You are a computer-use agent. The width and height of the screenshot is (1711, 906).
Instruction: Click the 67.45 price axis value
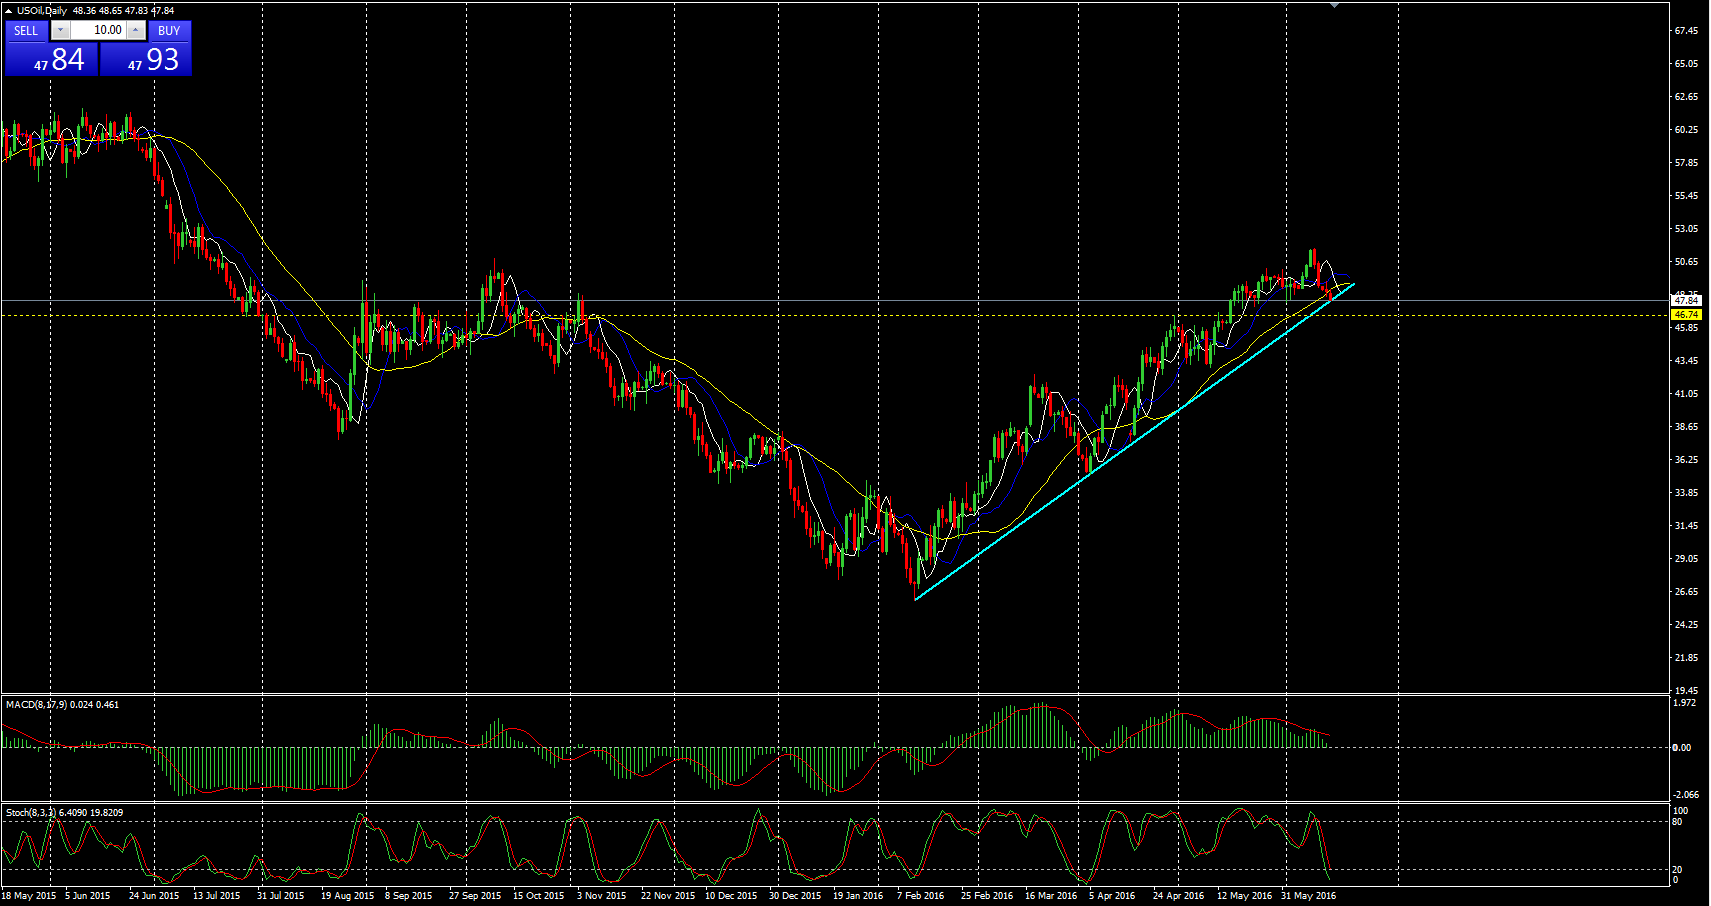tap(1686, 31)
